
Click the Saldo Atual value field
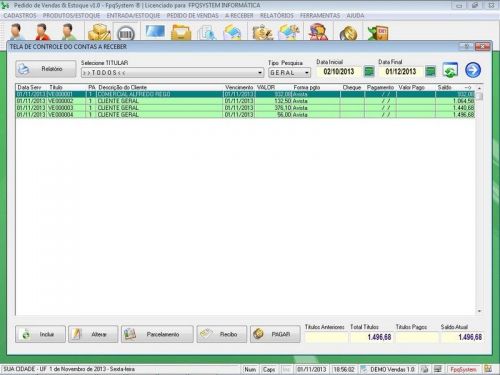pyautogui.click(x=462, y=337)
